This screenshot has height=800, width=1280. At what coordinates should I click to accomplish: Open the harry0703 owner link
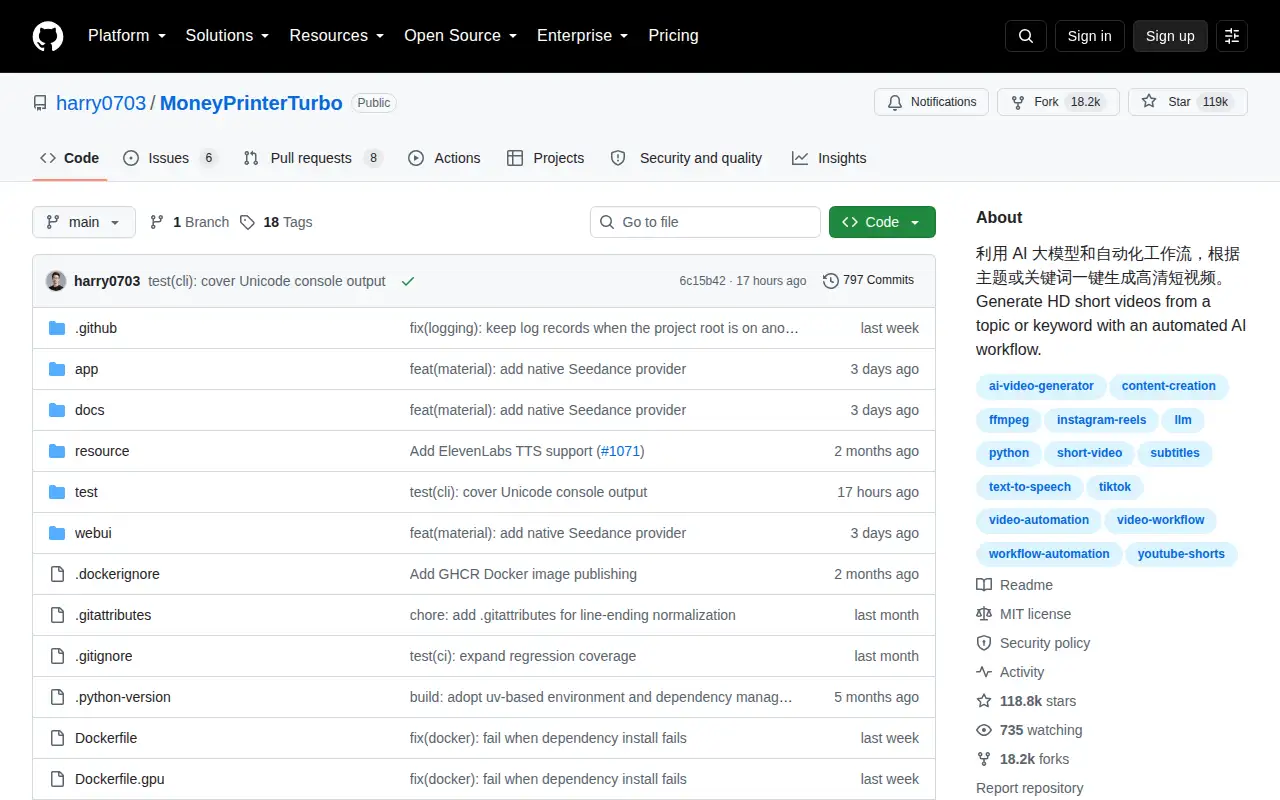point(101,103)
